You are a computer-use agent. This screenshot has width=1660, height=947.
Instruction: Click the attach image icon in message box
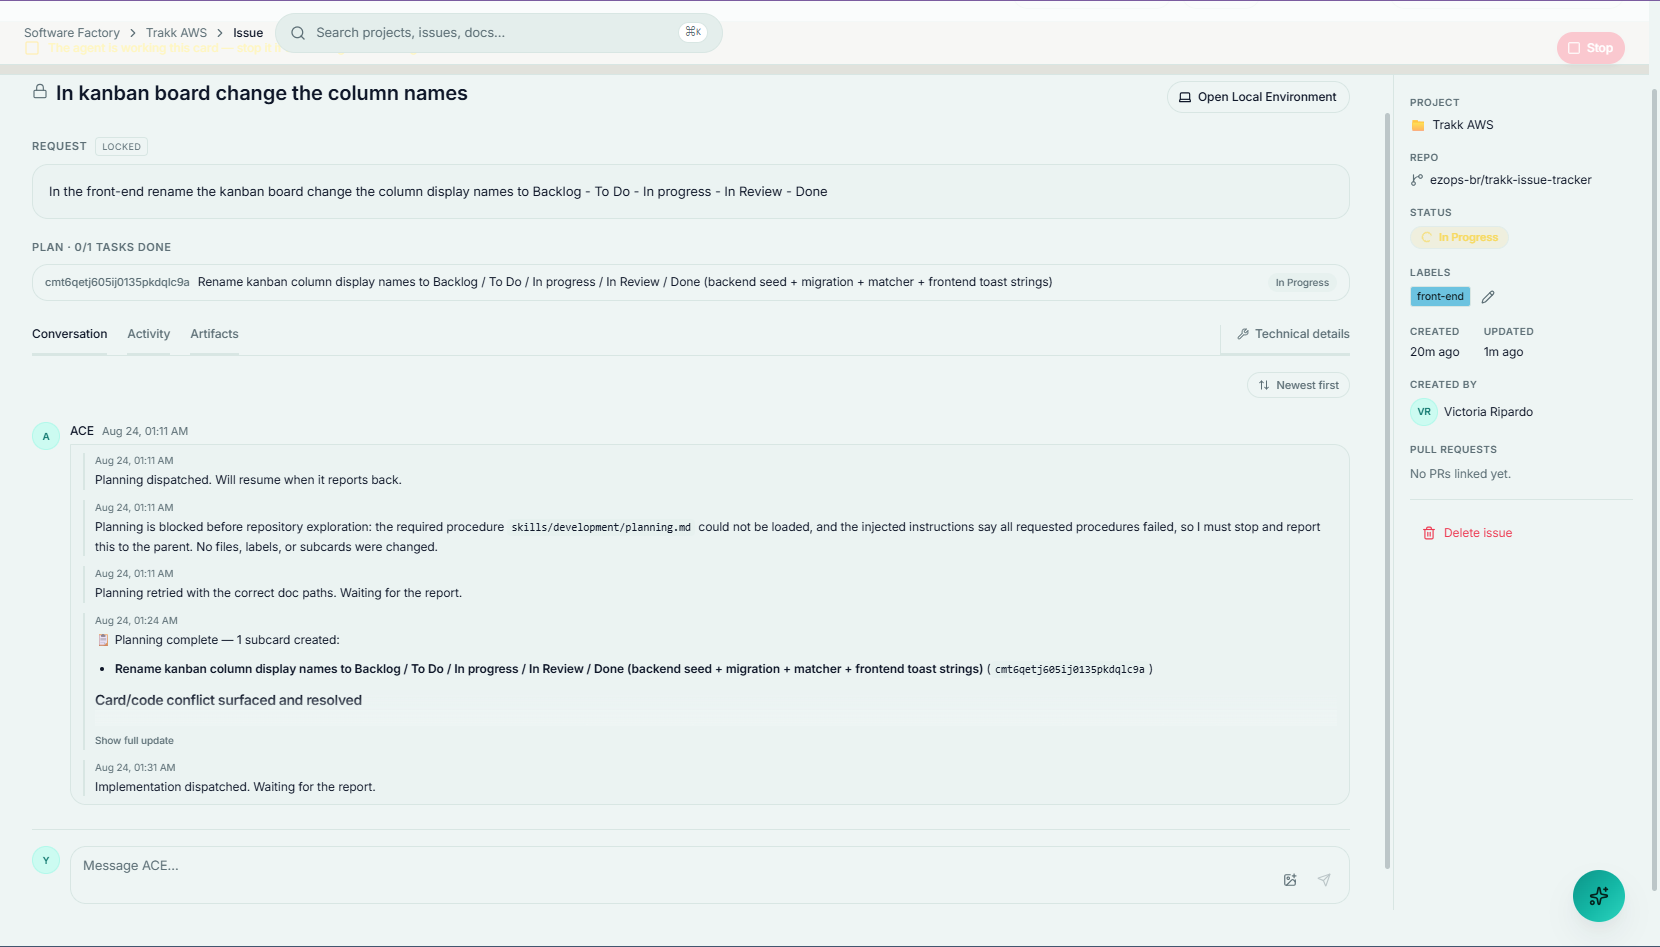pos(1290,880)
